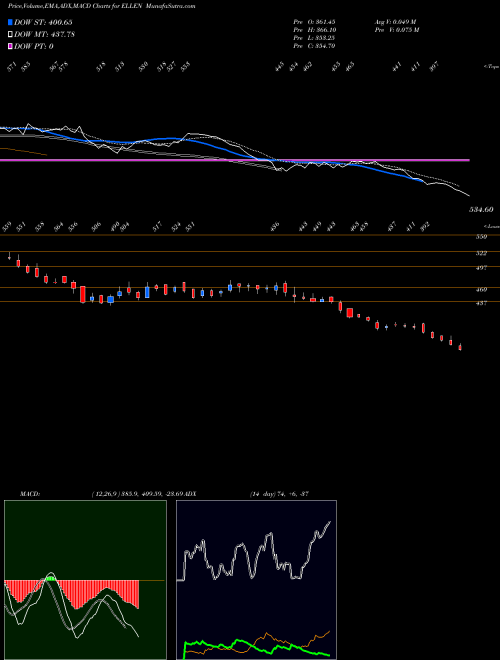Open the dark blue ADX indicator panel
The height and width of the screenshot is (660, 500).
coord(256,580)
